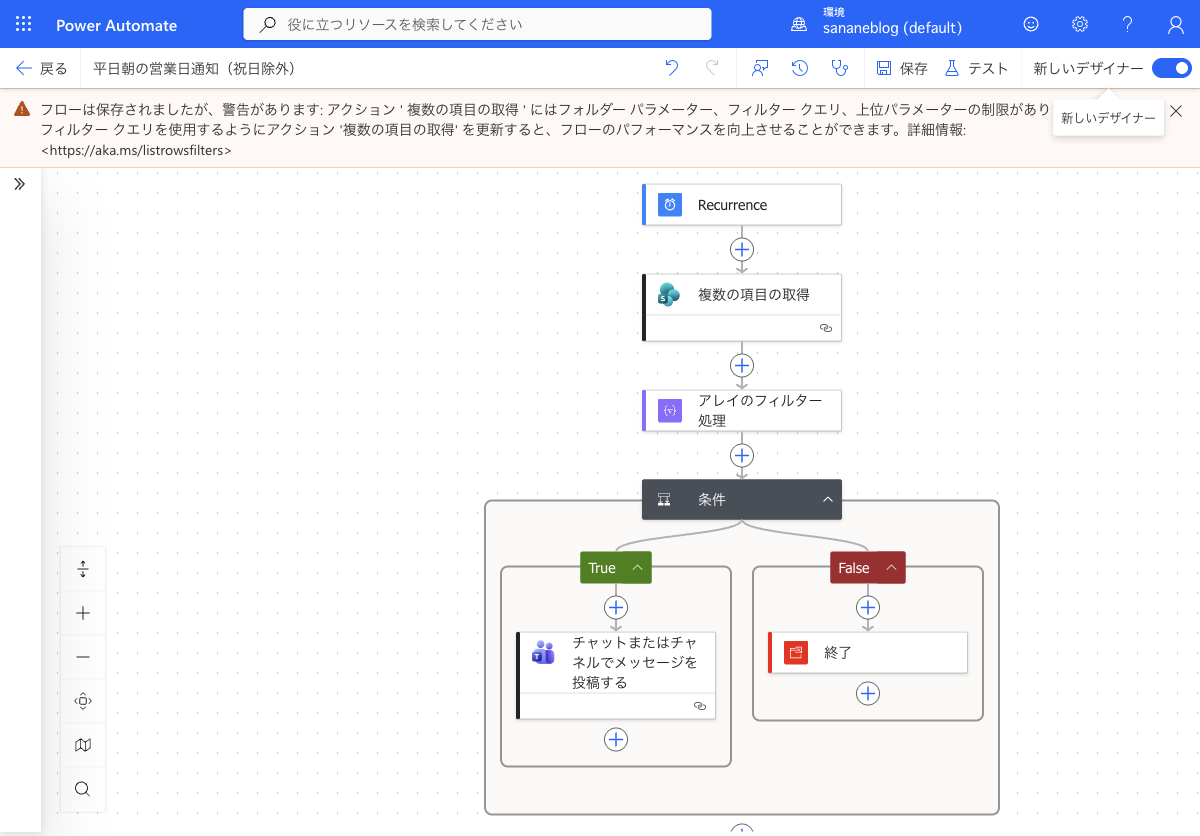Zoom out the canvas with minus button

click(x=83, y=657)
